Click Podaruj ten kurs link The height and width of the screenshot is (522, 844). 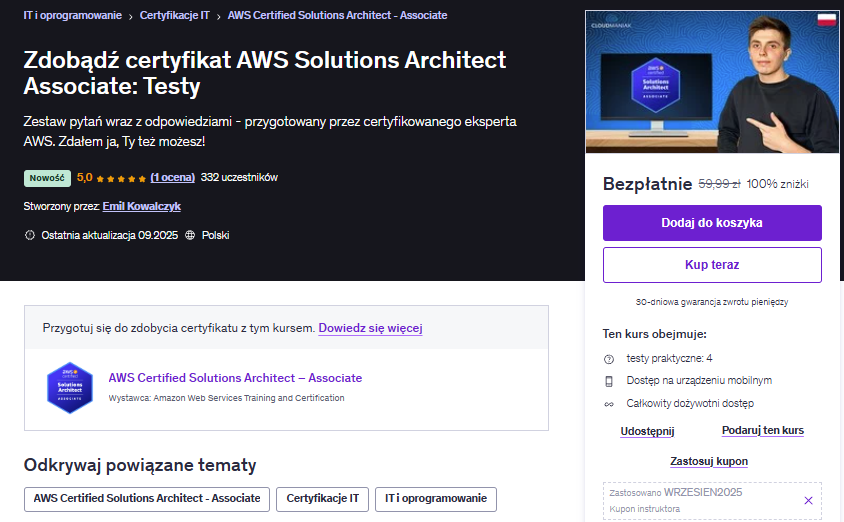[x=762, y=431]
